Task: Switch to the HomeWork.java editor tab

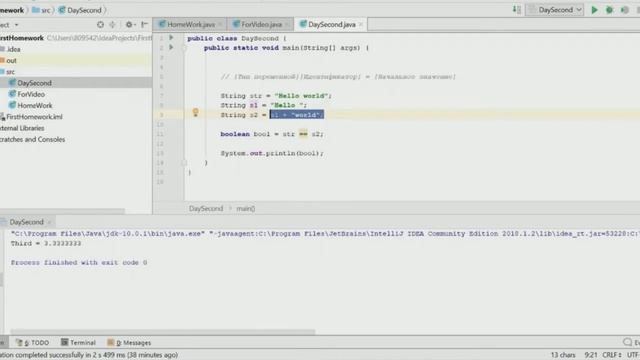Action: pos(191,24)
